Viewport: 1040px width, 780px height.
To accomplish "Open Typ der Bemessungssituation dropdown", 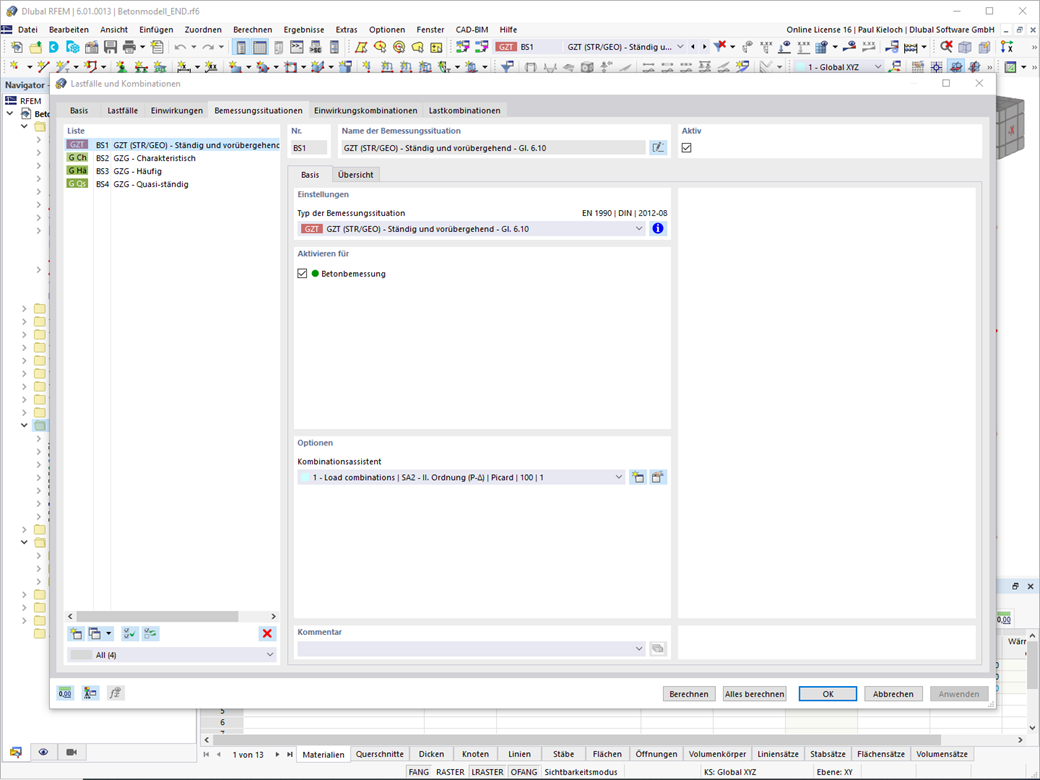I will point(472,229).
